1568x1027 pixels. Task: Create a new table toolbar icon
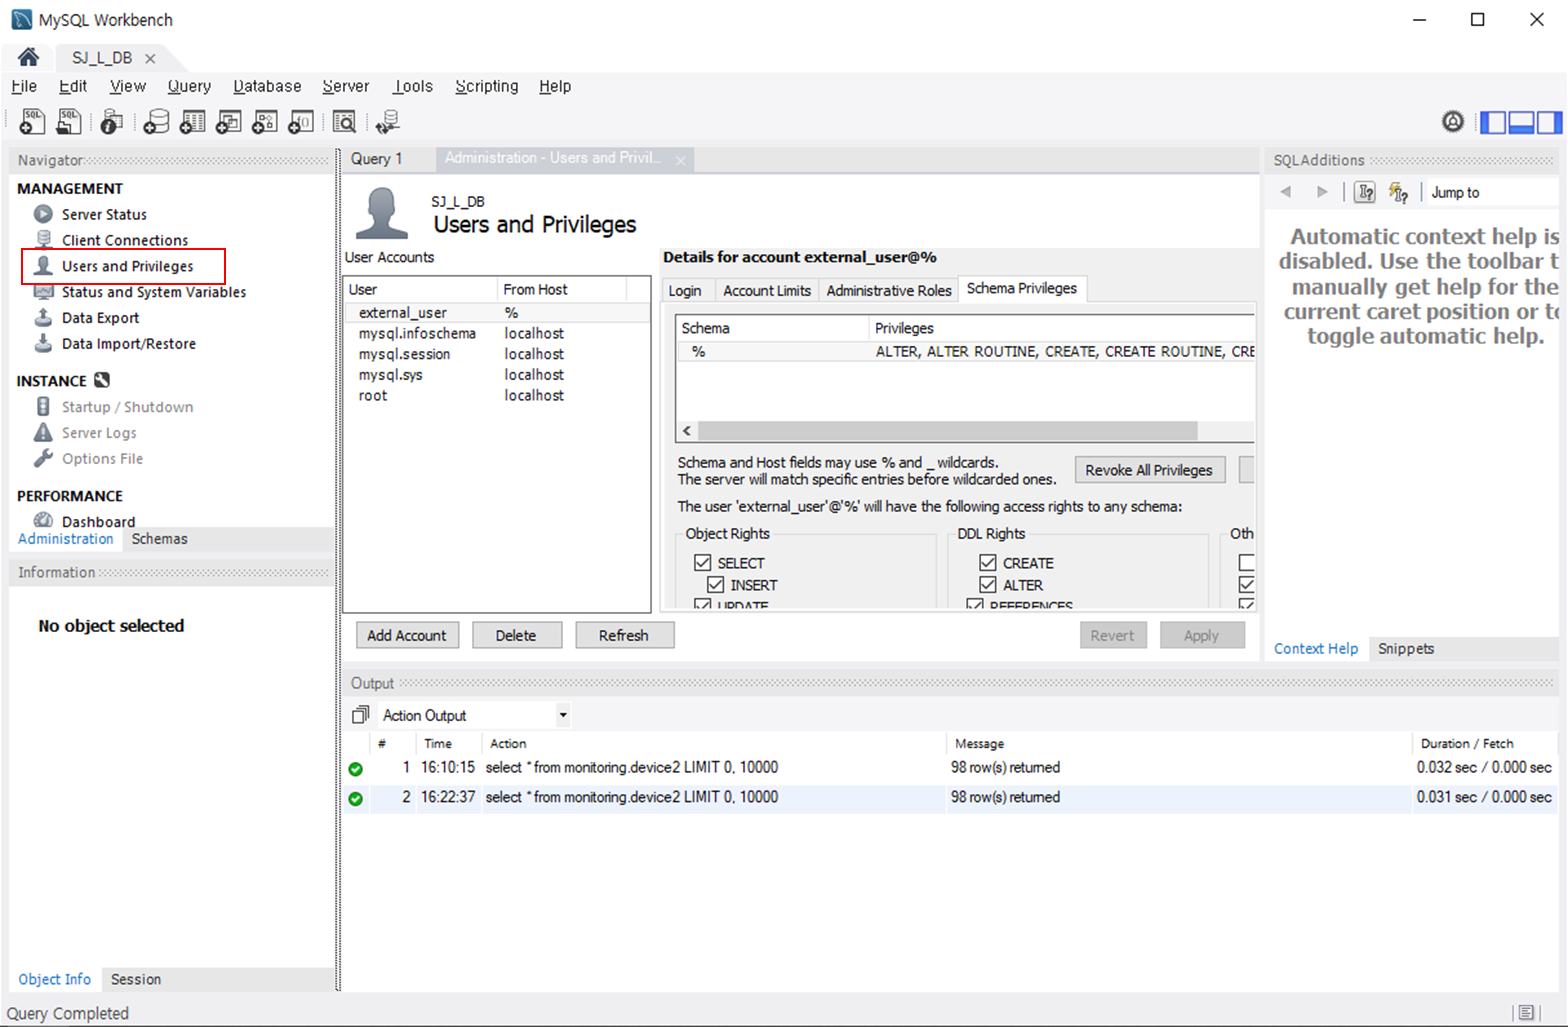[x=192, y=122]
